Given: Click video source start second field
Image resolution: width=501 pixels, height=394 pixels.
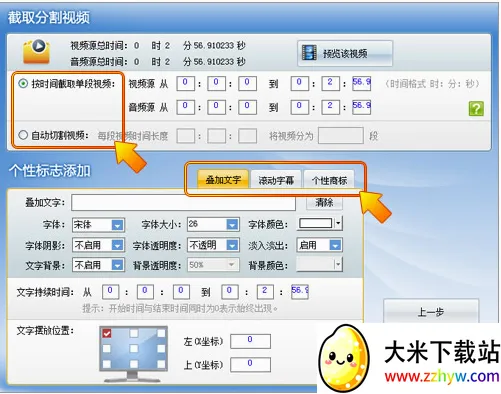Looking at the screenshot, I should tap(247, 83).
